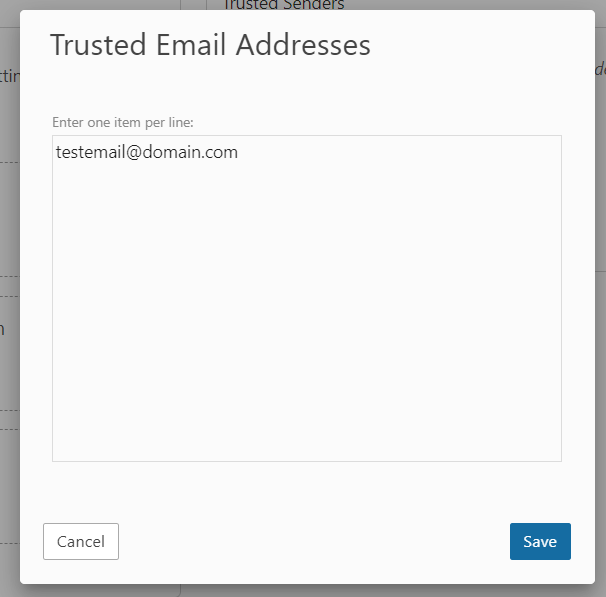Click the testemail@domain.com entry
The width and height of the screenshot is (606, 597).
[147, 153]
